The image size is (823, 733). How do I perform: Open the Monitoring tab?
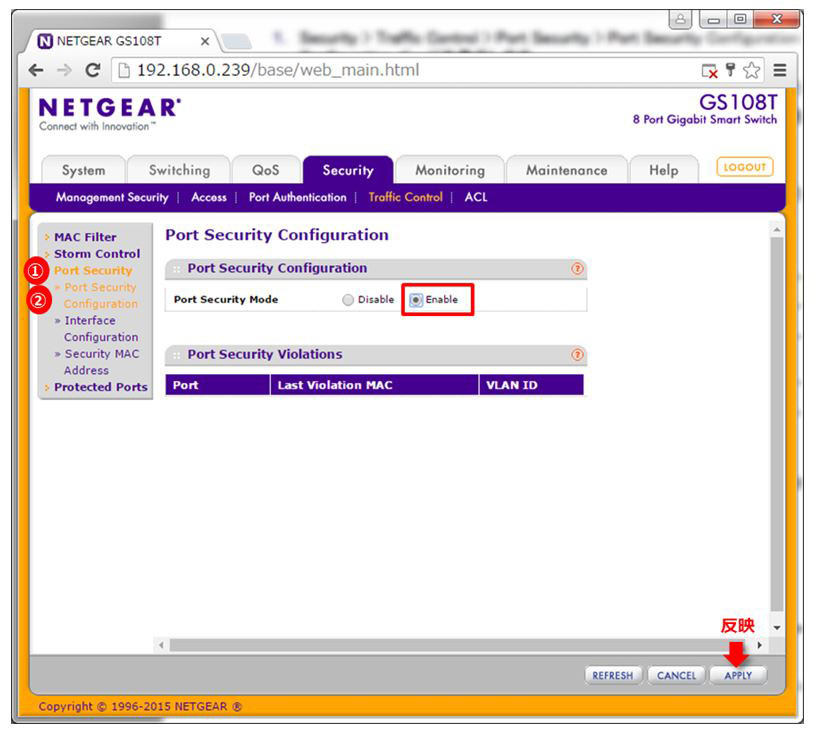pyautogui.click(x=450, y=170)
